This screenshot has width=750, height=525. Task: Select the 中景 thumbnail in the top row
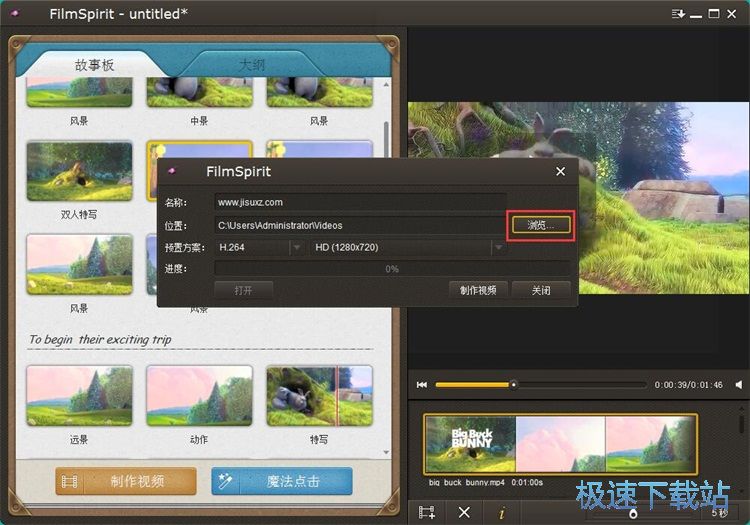click(199, 93)
